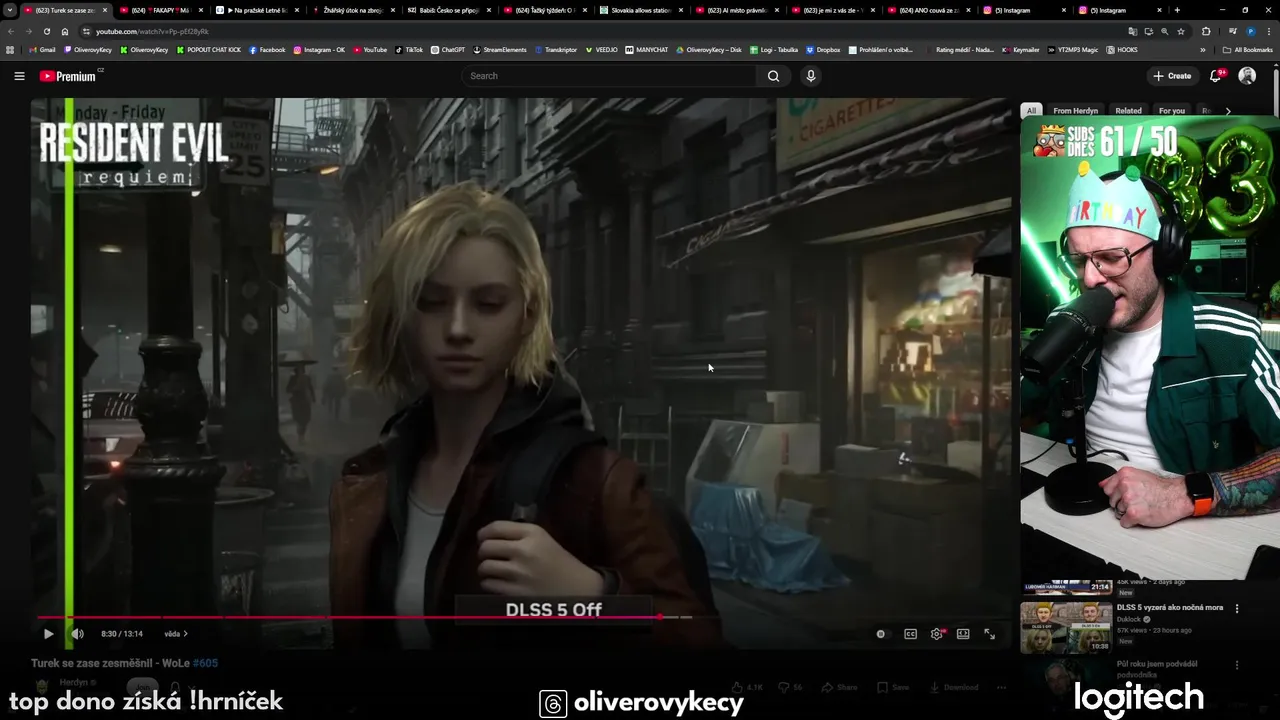The image size is (1280, 720).
Task: Open the "All Bookmarks" folder
Action: pyautogui.click(x=1248, y=49)
